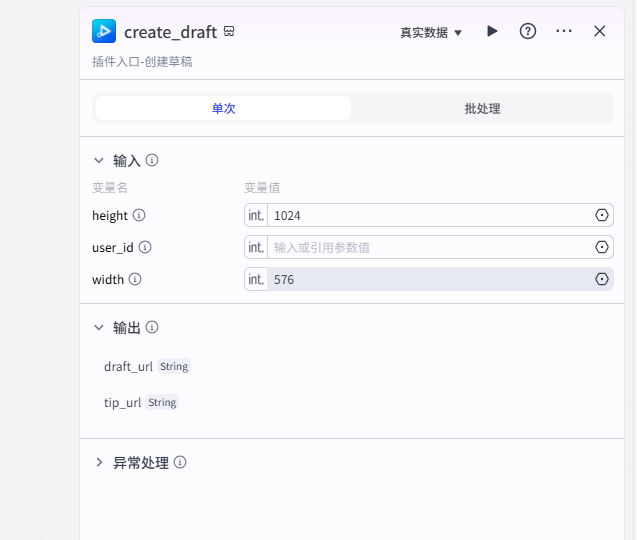Image resolution: width=637 pixels, height=540 pixels.
Task: Switch to the 批处理 tab
Action: coord(482,108)
